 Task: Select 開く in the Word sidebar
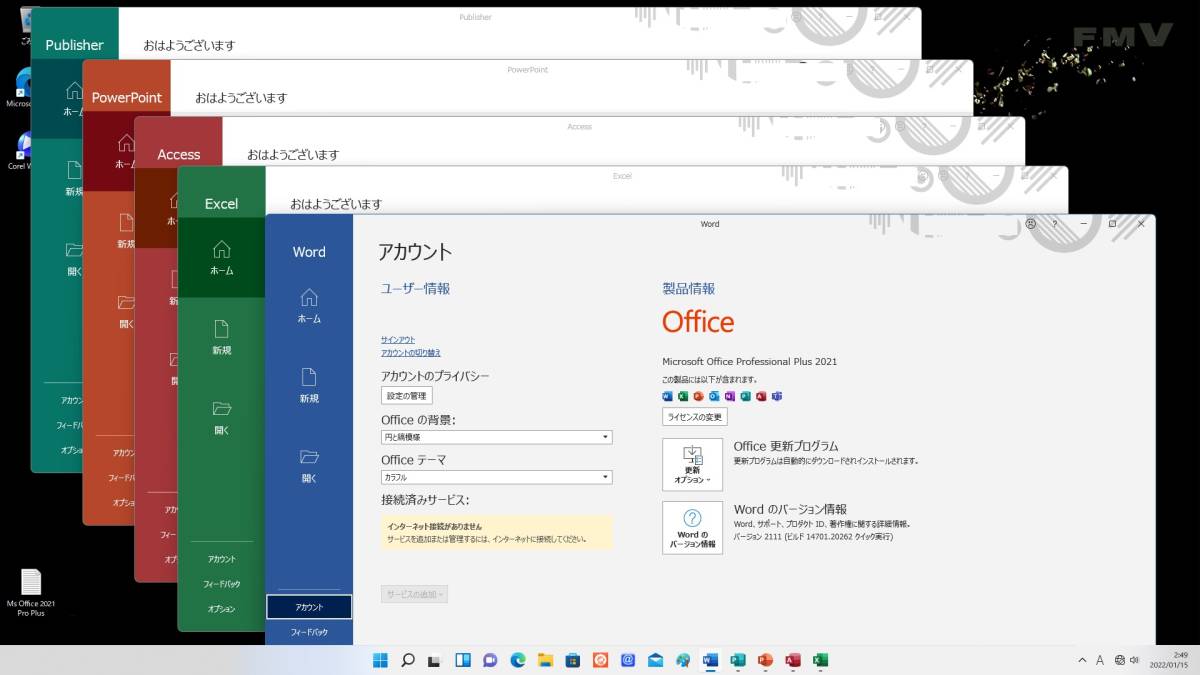tap(309, 465)
